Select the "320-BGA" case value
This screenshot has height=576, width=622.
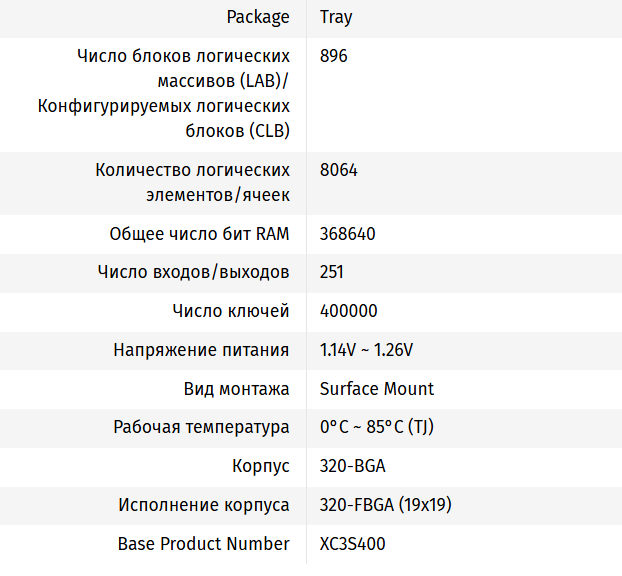click(353, 466)
